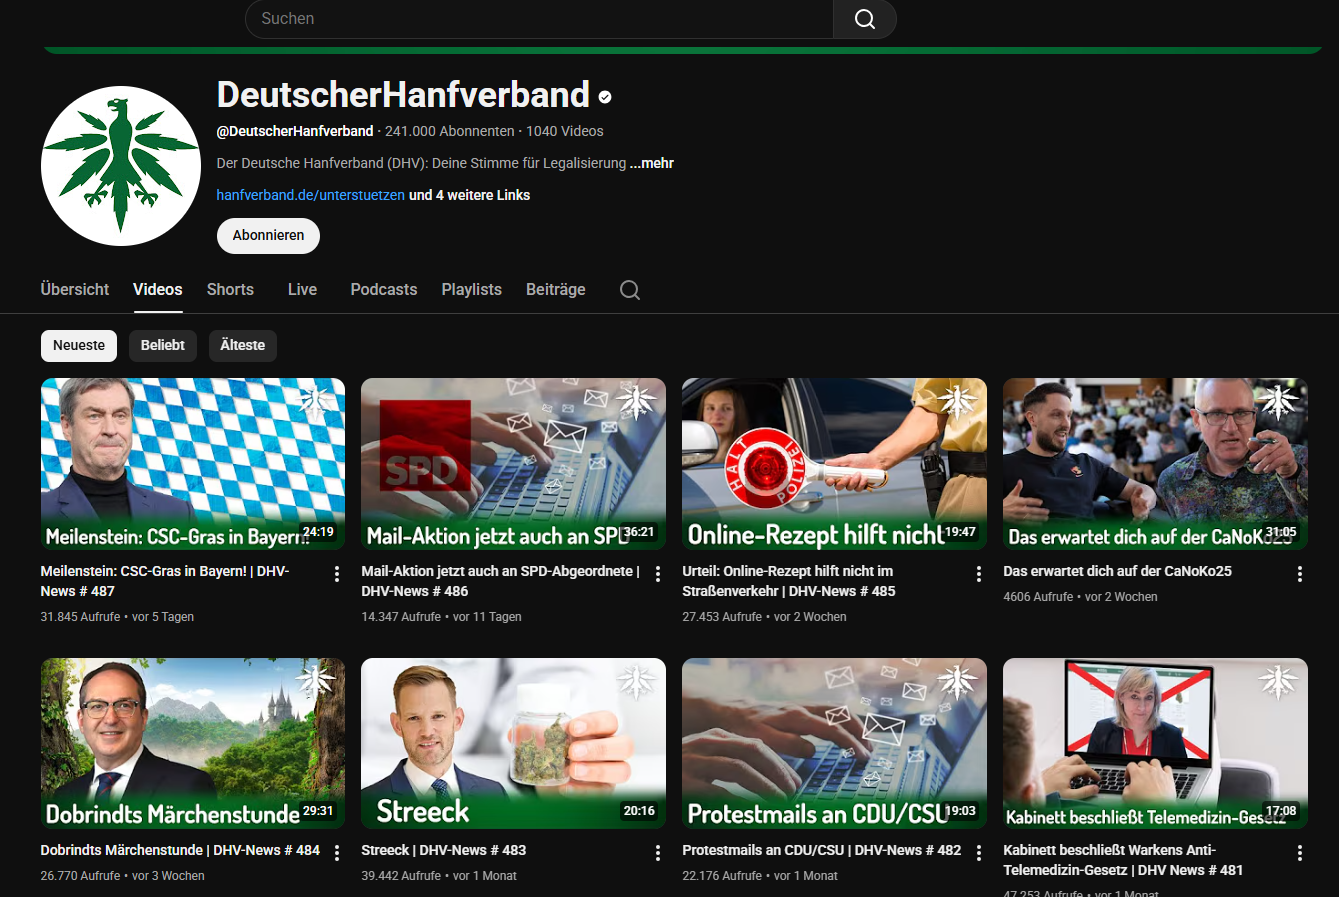
Task: Play the Dobrindts Märchenstunde castle thumbnail
Action: tap(193, 743)
